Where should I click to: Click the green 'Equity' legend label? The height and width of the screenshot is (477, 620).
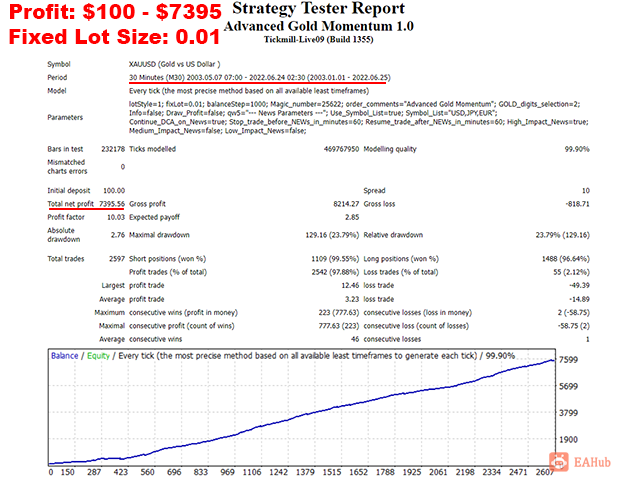tap(98, 356)
